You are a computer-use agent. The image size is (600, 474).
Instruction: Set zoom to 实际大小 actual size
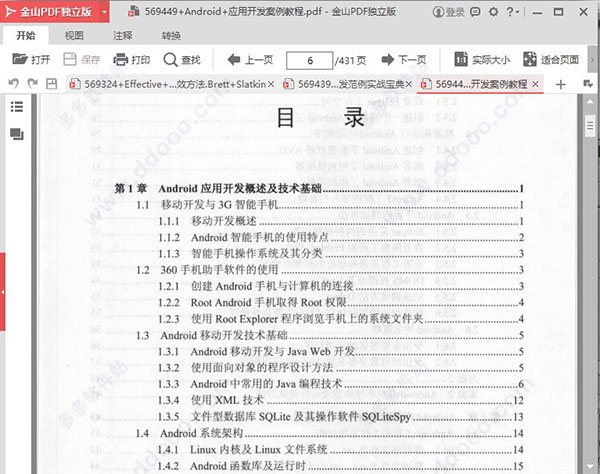click(x=482, y=60)
